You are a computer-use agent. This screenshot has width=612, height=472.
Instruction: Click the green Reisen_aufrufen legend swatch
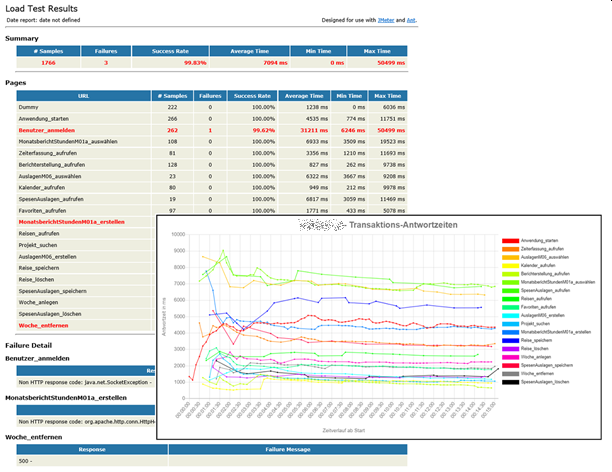(x=511, y=299)
